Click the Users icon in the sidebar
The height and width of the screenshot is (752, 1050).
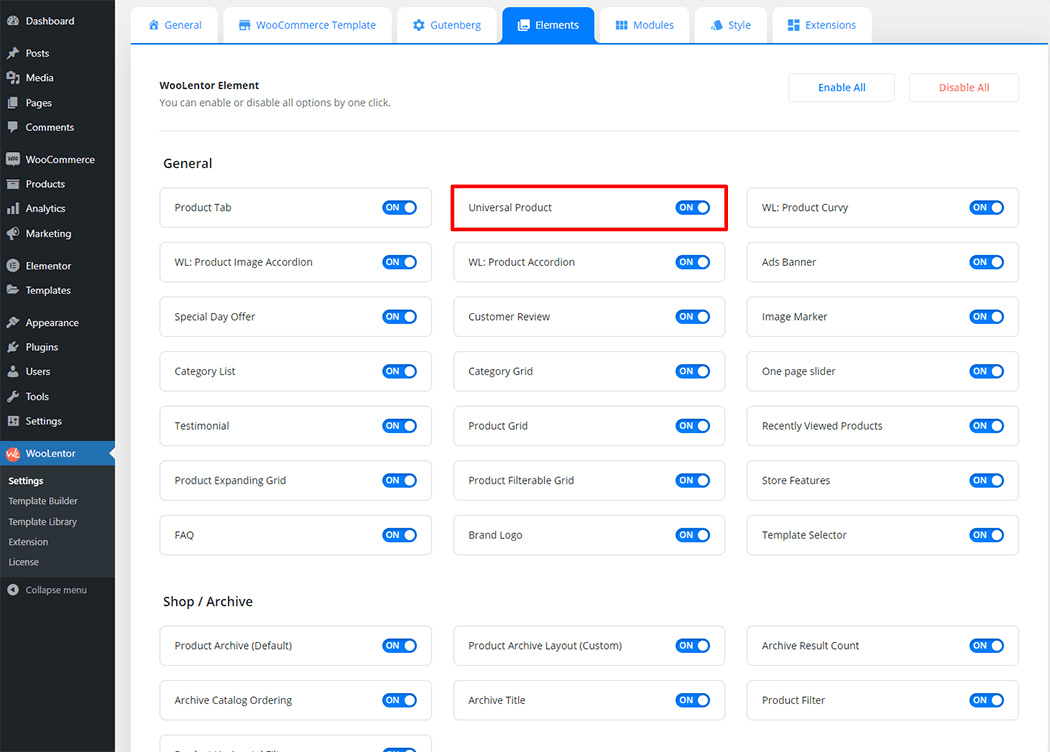(x=13, y=372)
